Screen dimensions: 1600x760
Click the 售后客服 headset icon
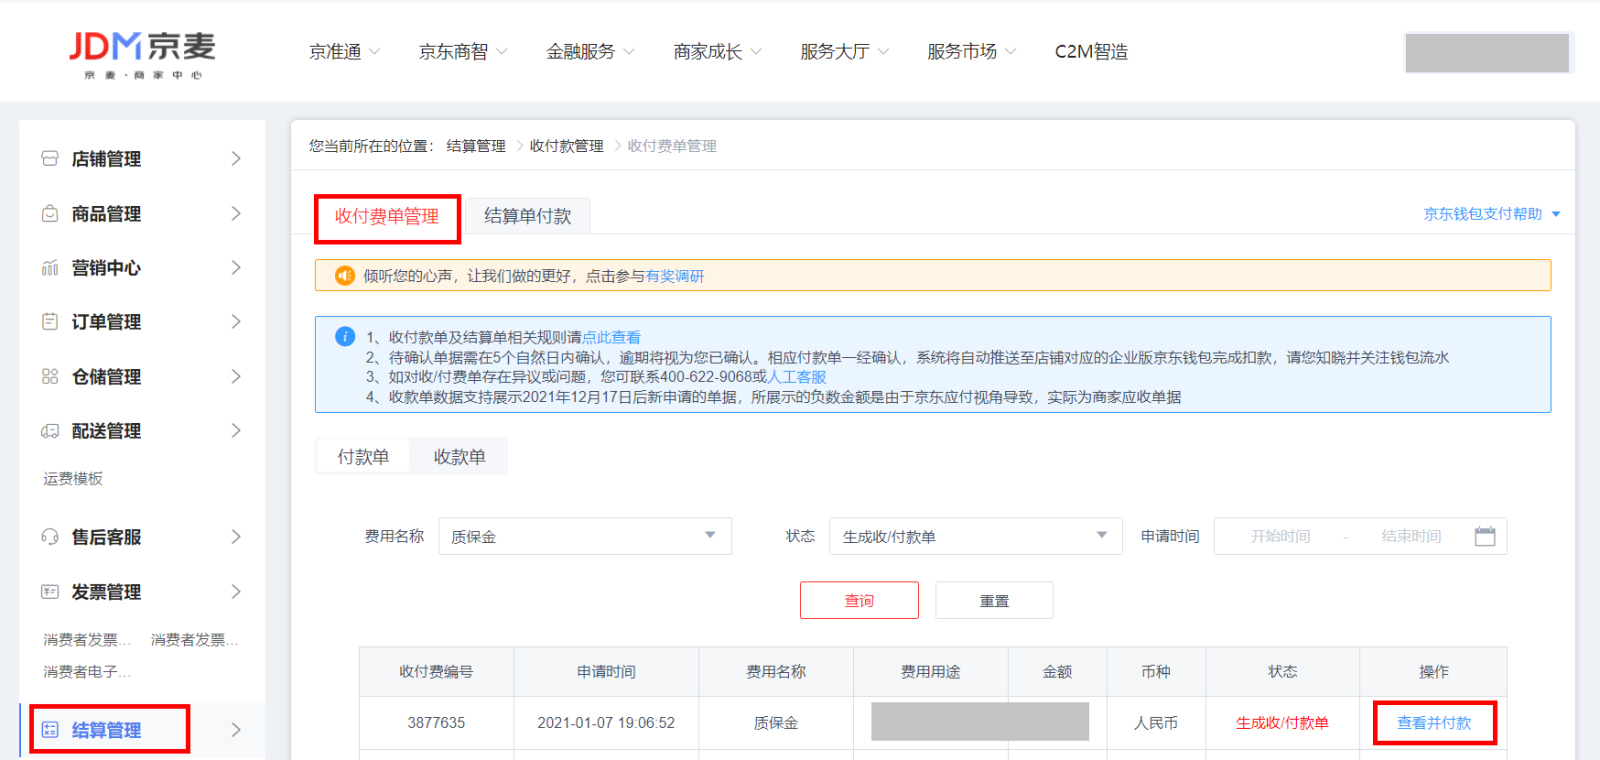(50, 536)
